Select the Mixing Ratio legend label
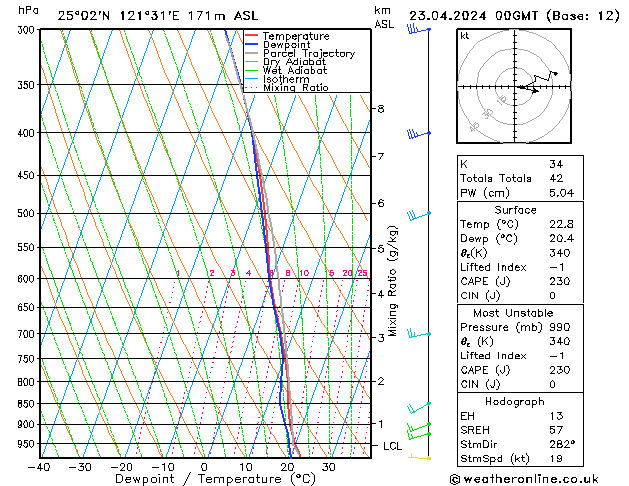 [x=296, y=87]
